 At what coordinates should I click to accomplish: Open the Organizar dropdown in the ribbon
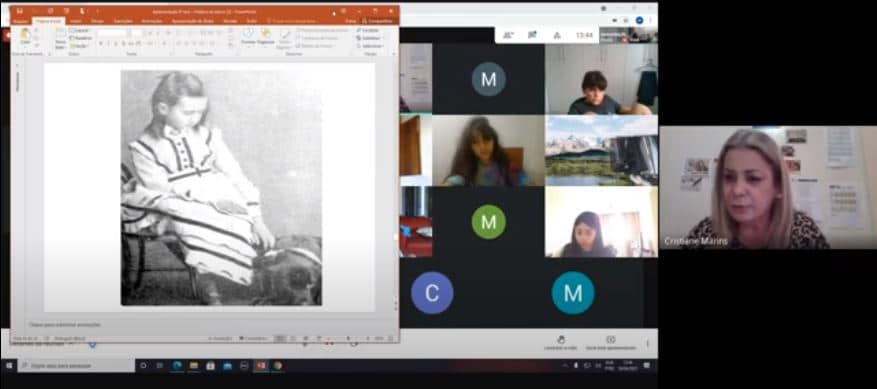click(x=266, y=37)
